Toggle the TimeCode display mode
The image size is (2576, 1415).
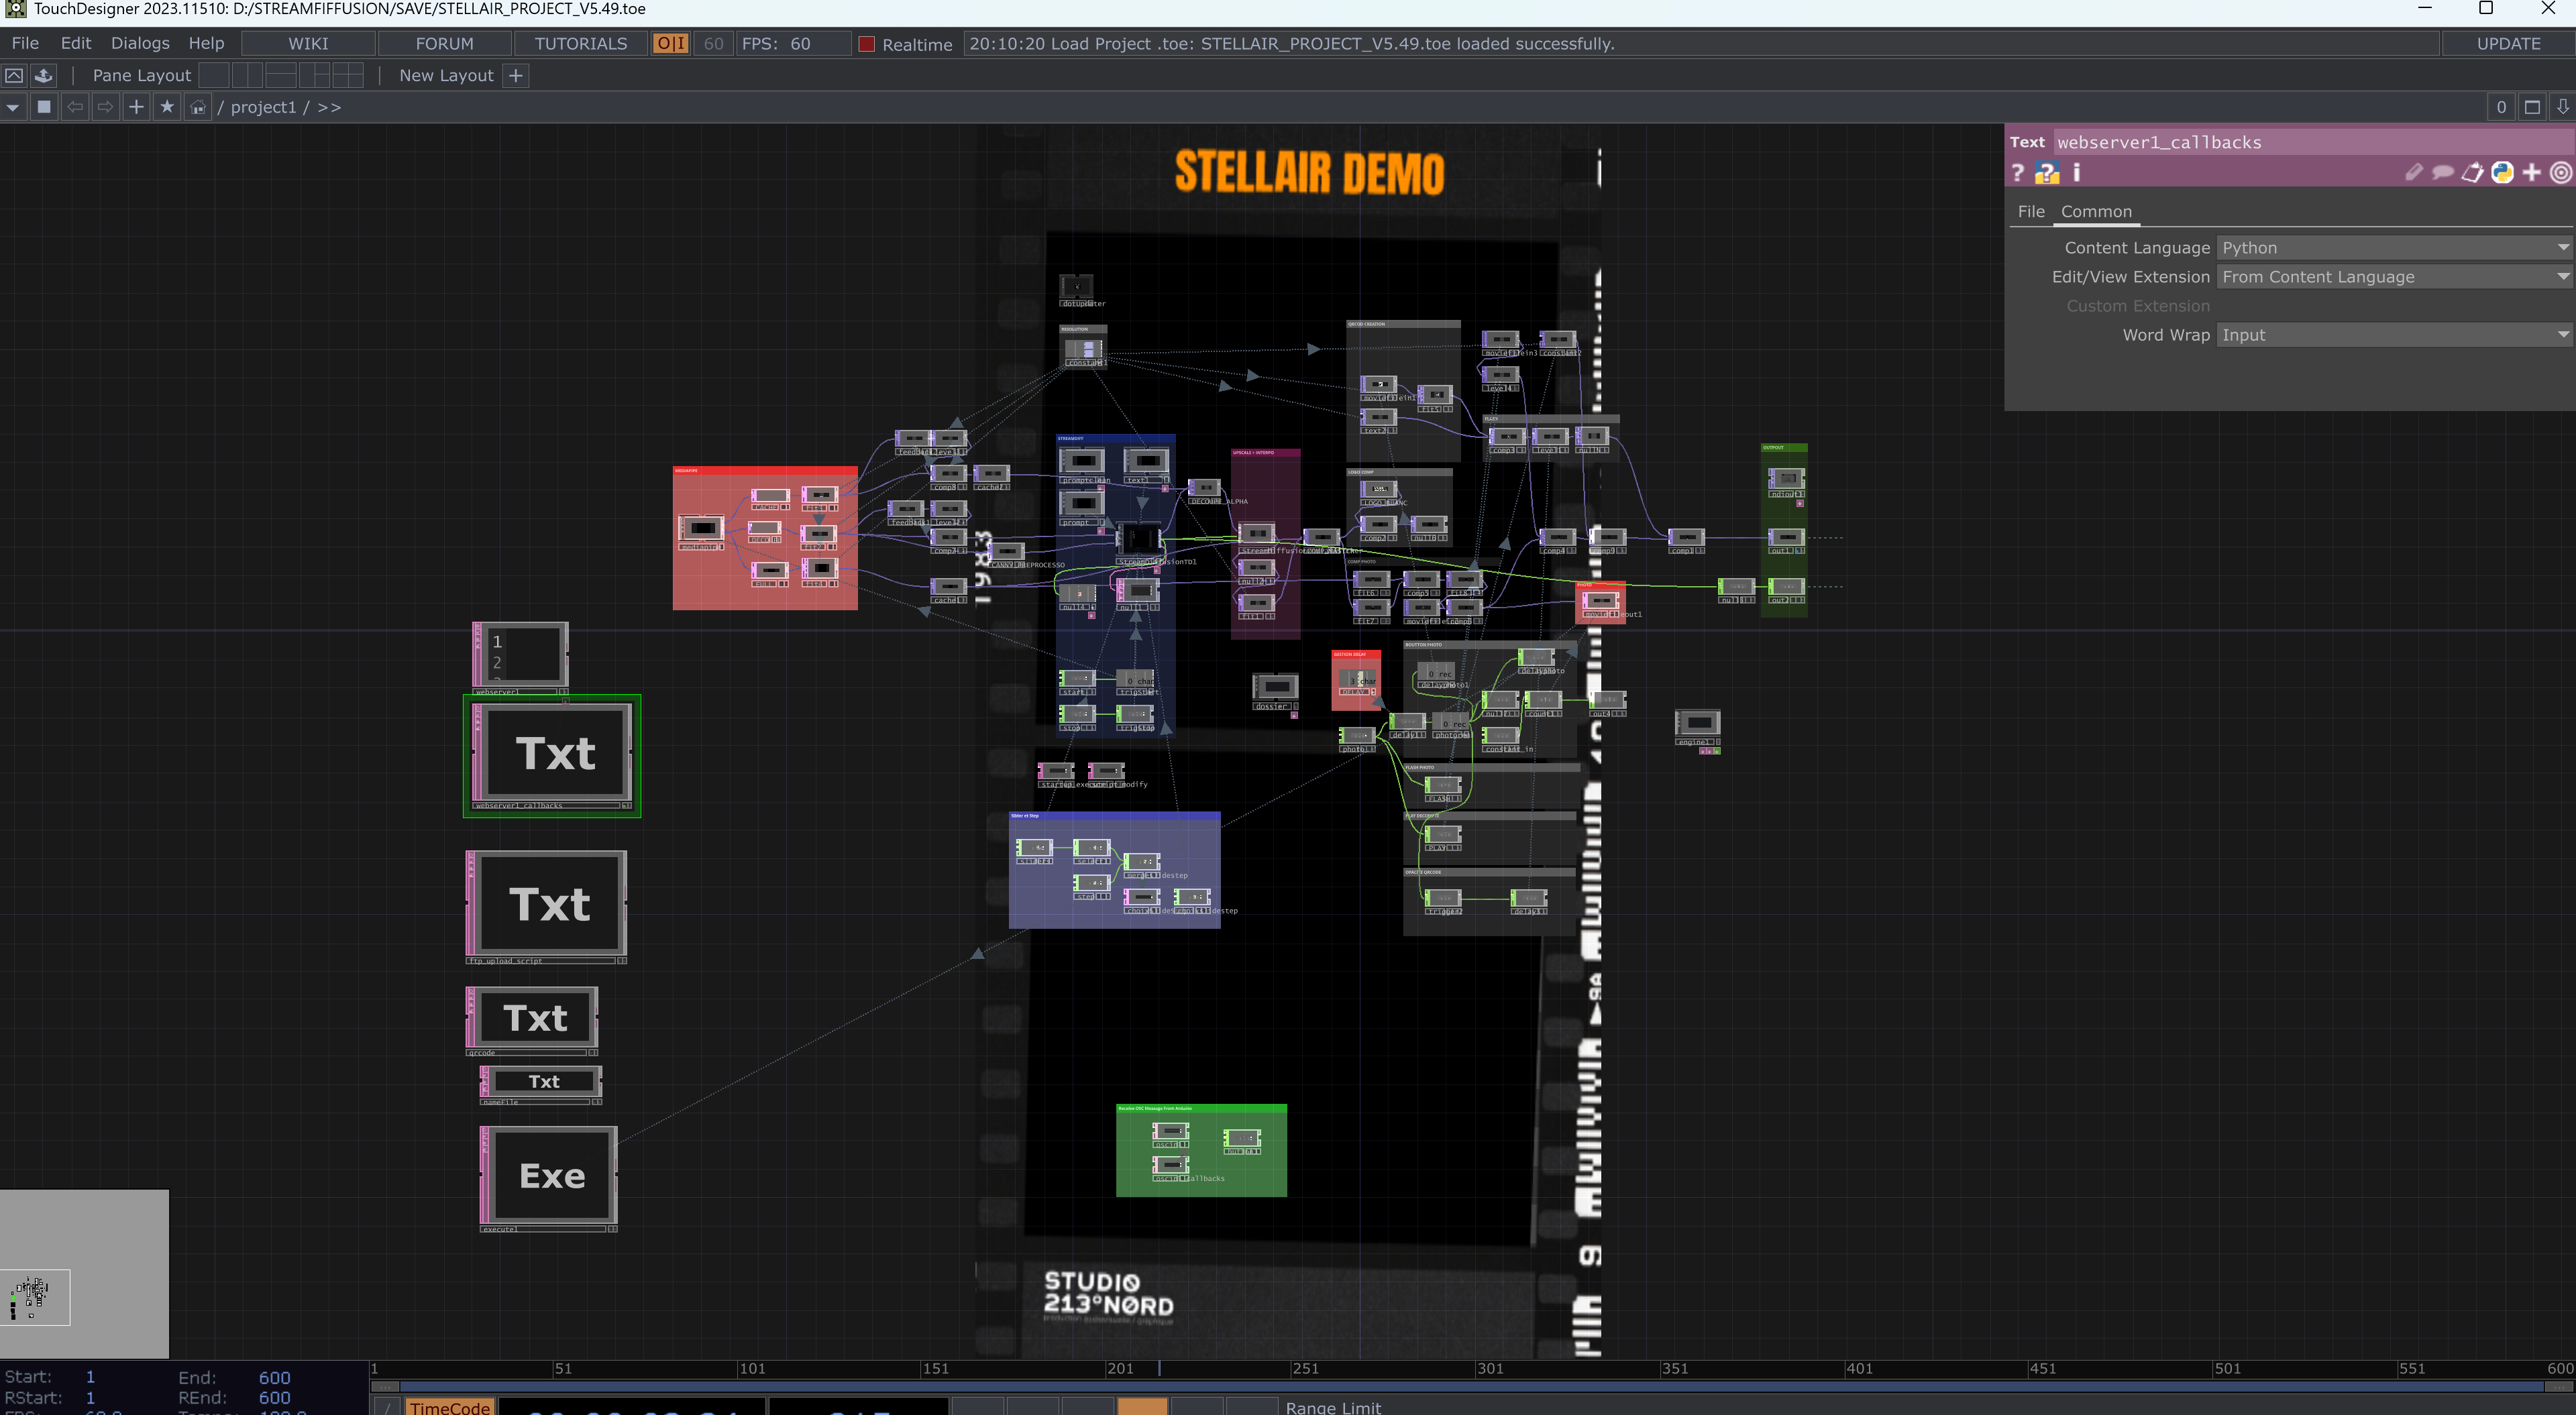click(449, 1406)
